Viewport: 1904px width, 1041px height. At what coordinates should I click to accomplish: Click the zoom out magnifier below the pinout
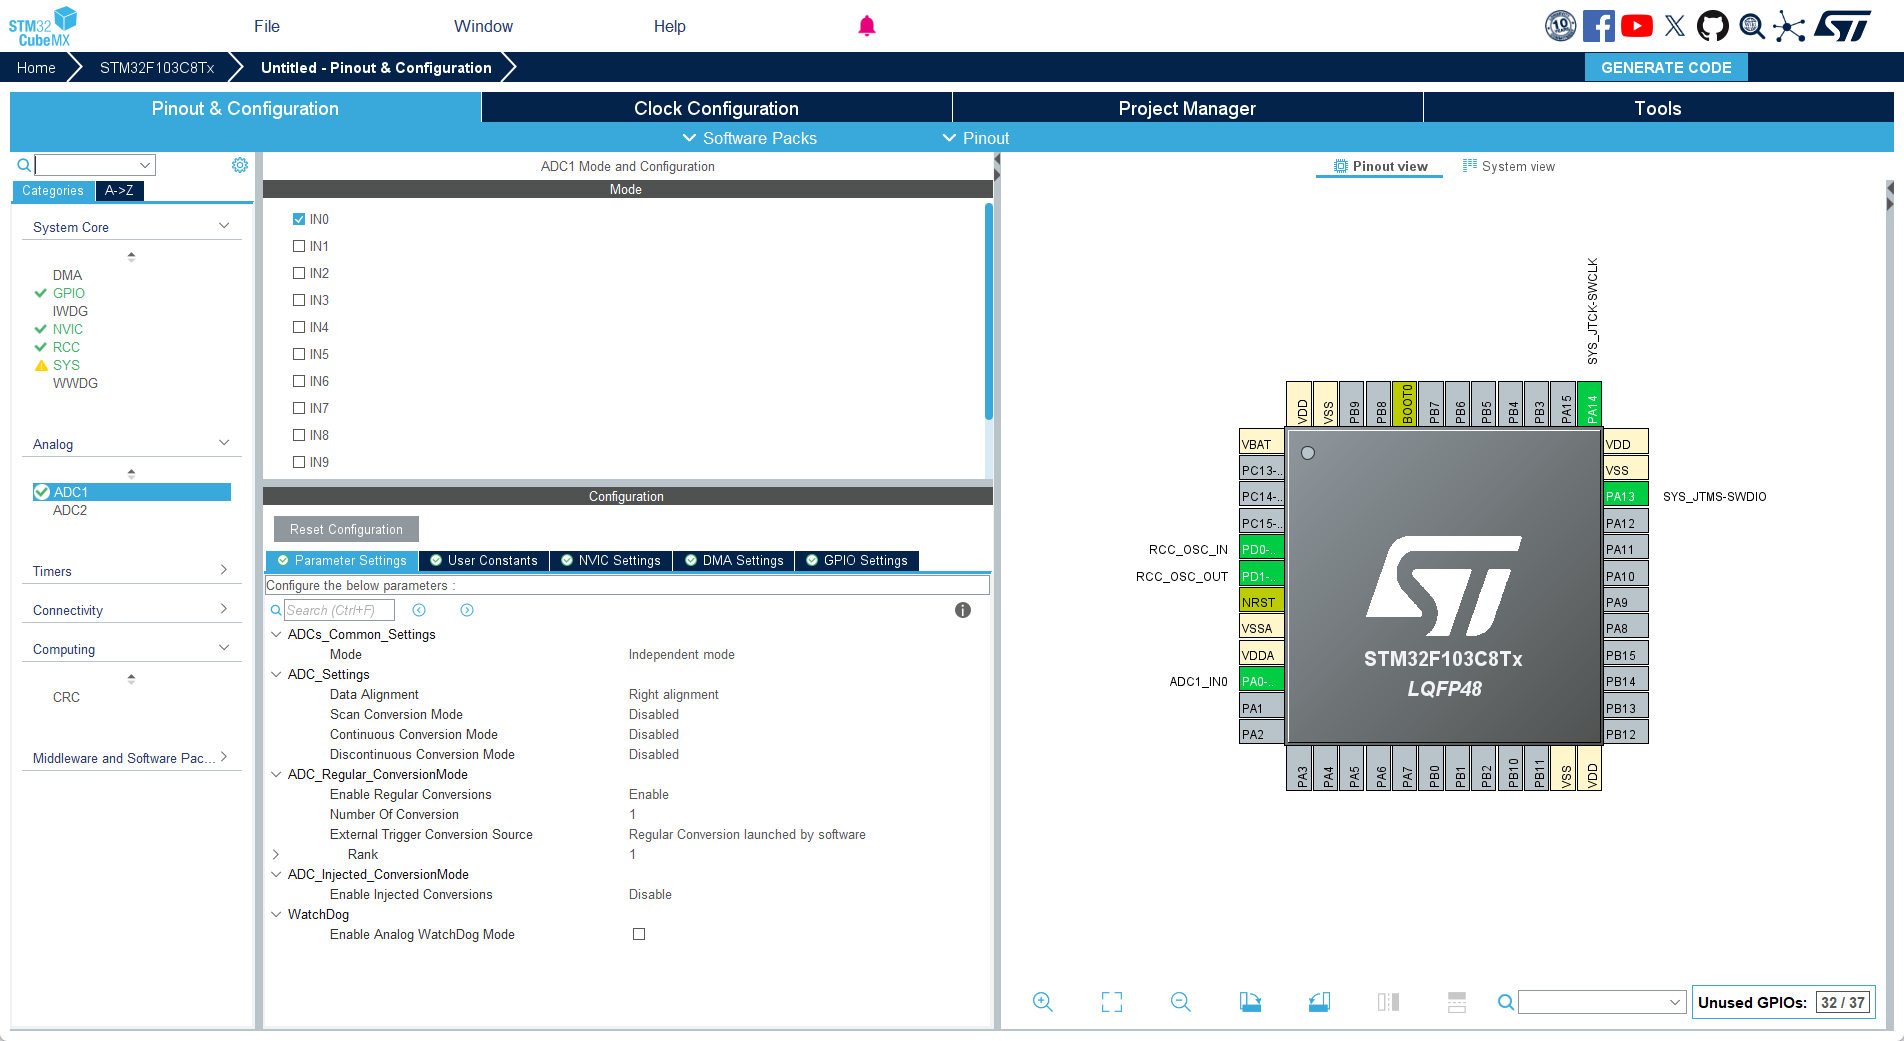[1180, 1002]
